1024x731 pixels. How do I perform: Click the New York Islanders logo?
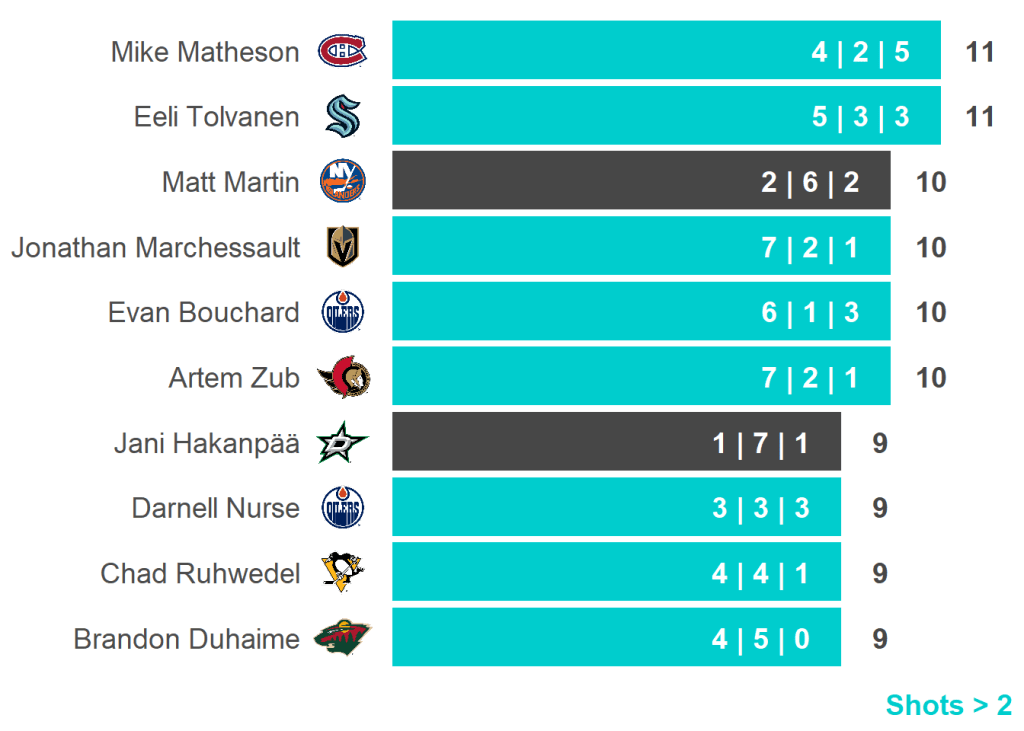(342, 182)
